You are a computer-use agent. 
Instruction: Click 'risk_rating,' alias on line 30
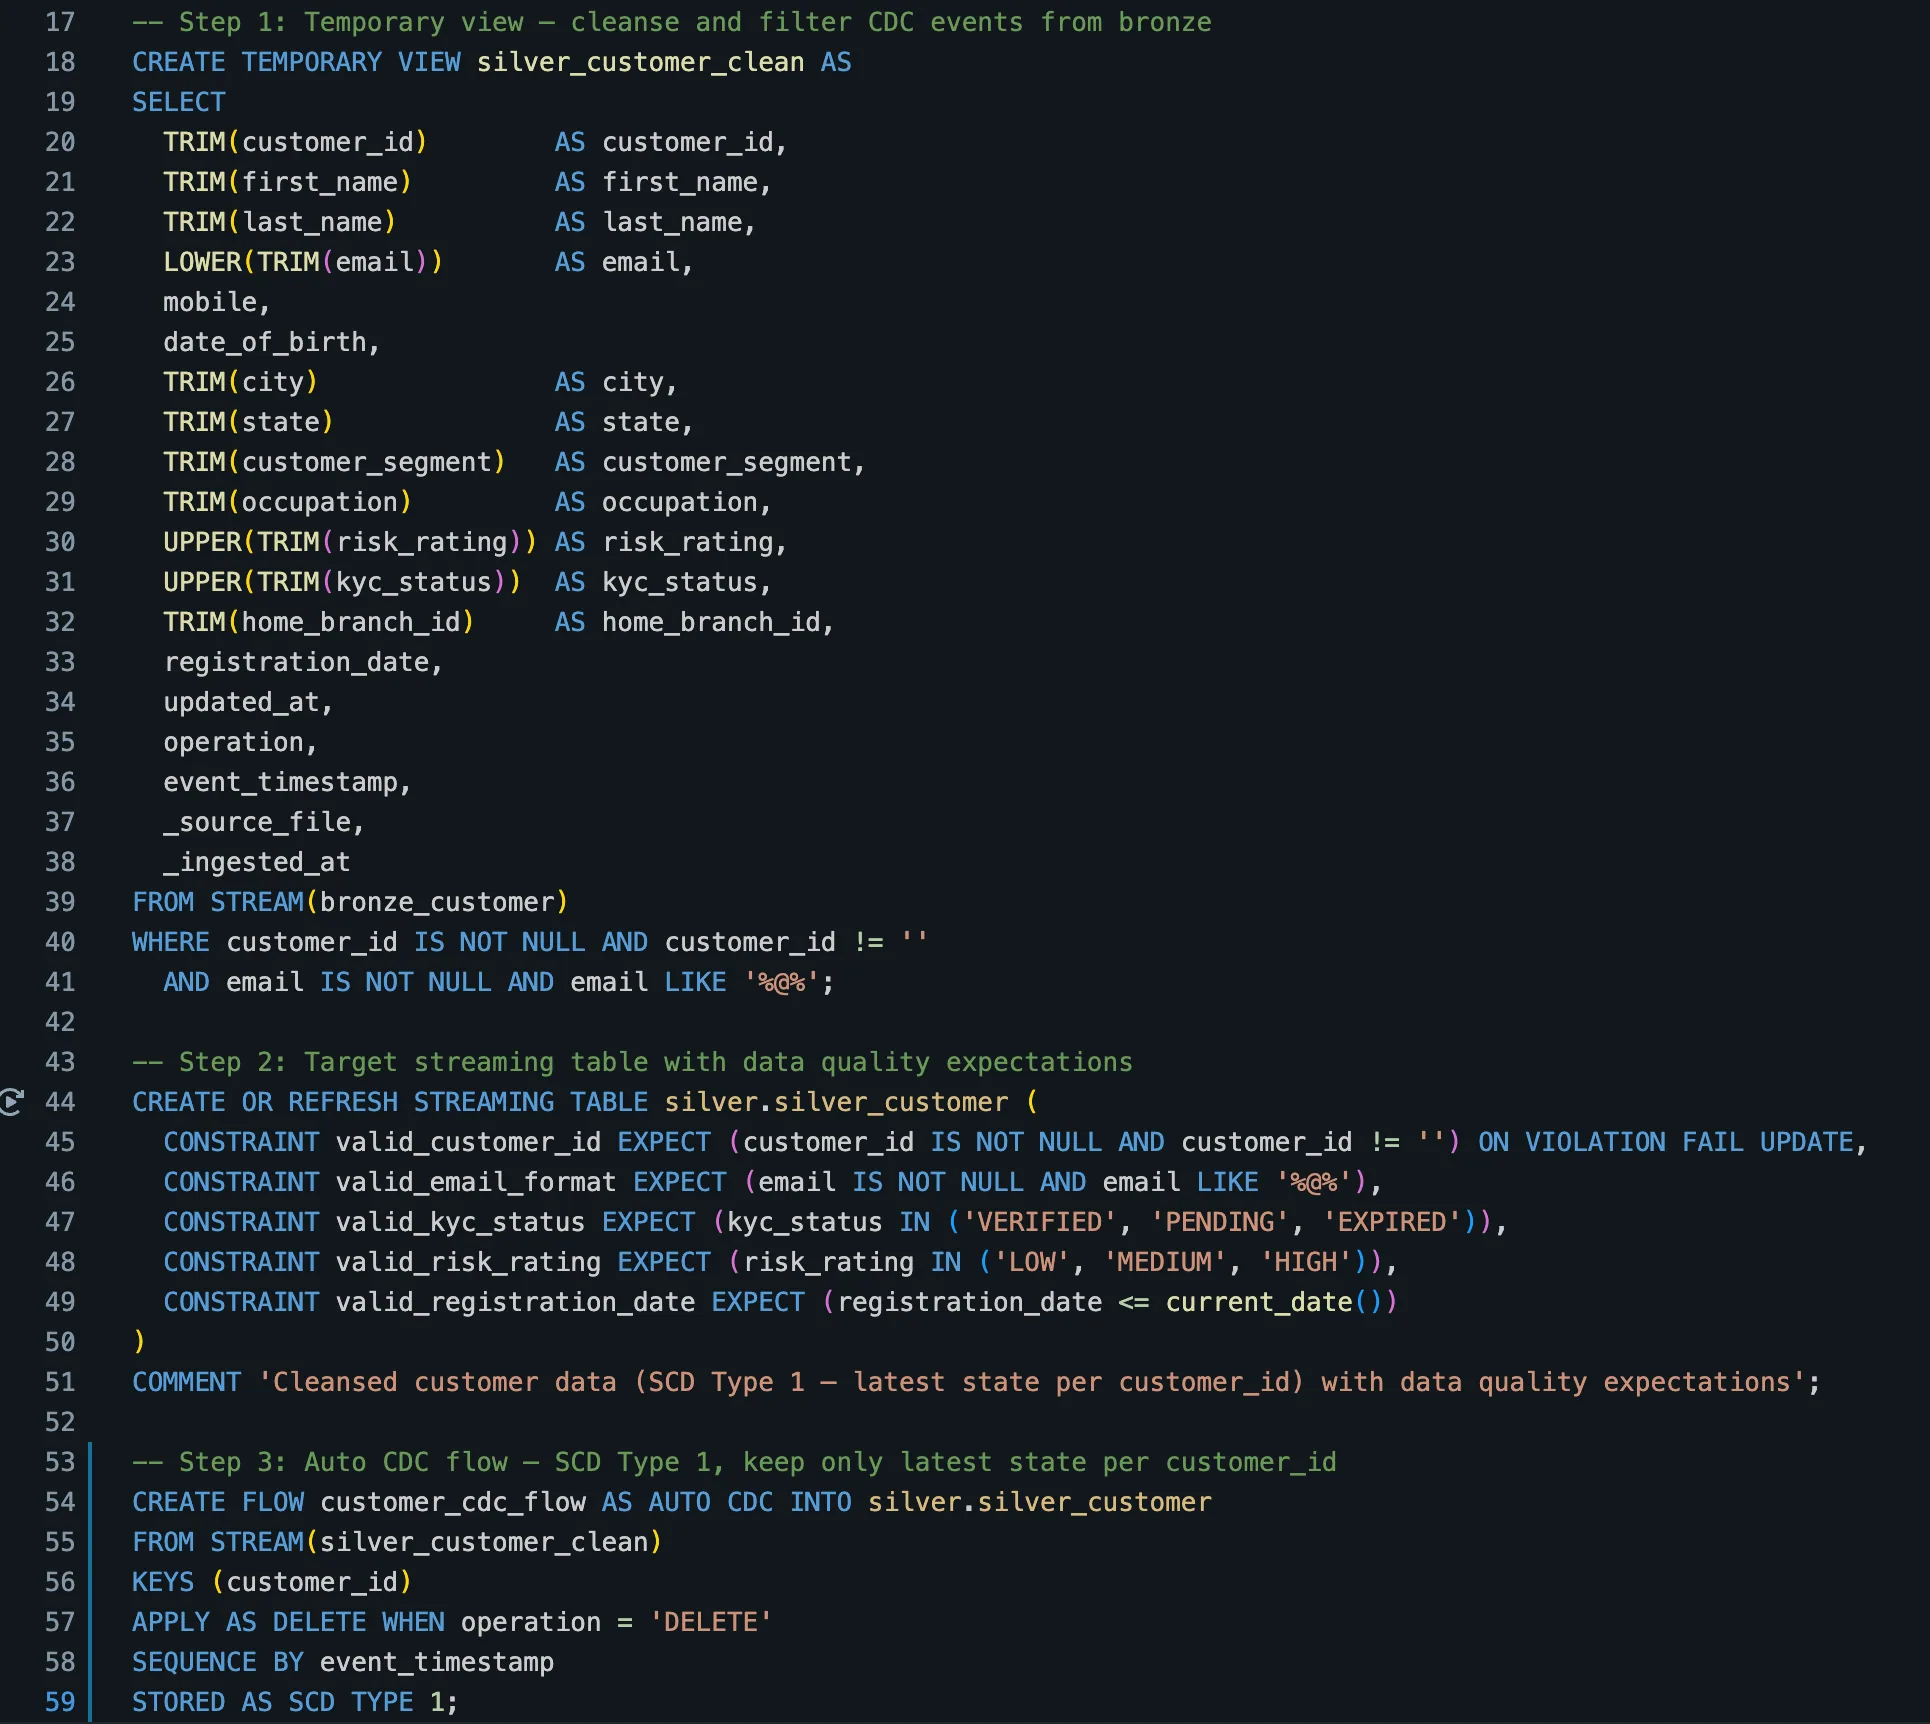(695, 542)
